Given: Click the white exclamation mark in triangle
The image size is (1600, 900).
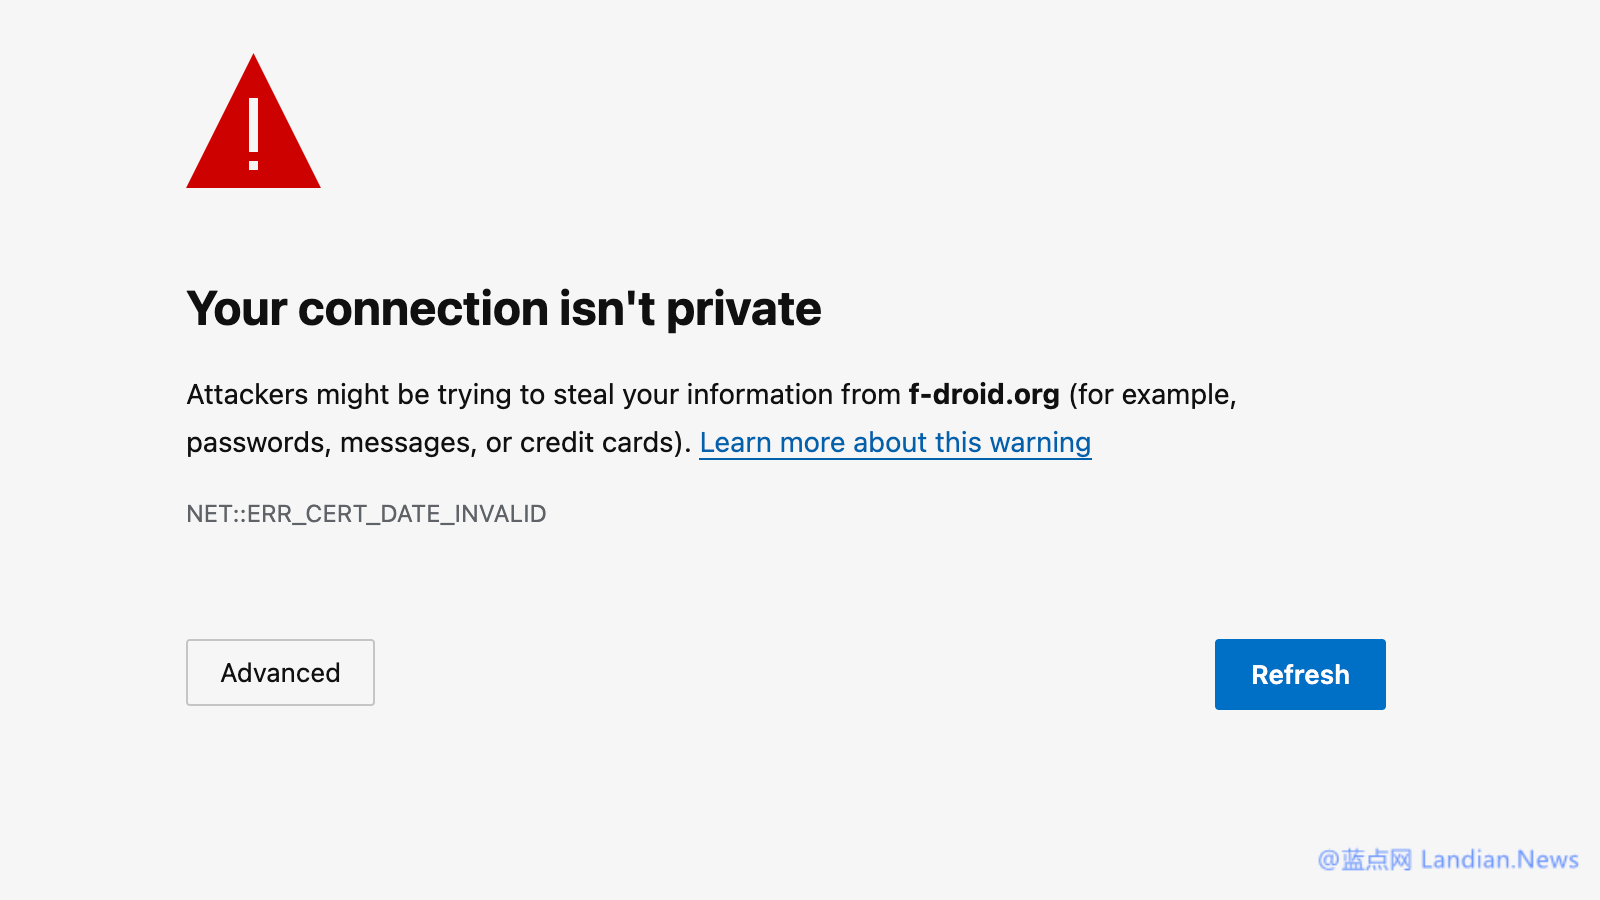Looking at the screenshot, I should point(254,134).
